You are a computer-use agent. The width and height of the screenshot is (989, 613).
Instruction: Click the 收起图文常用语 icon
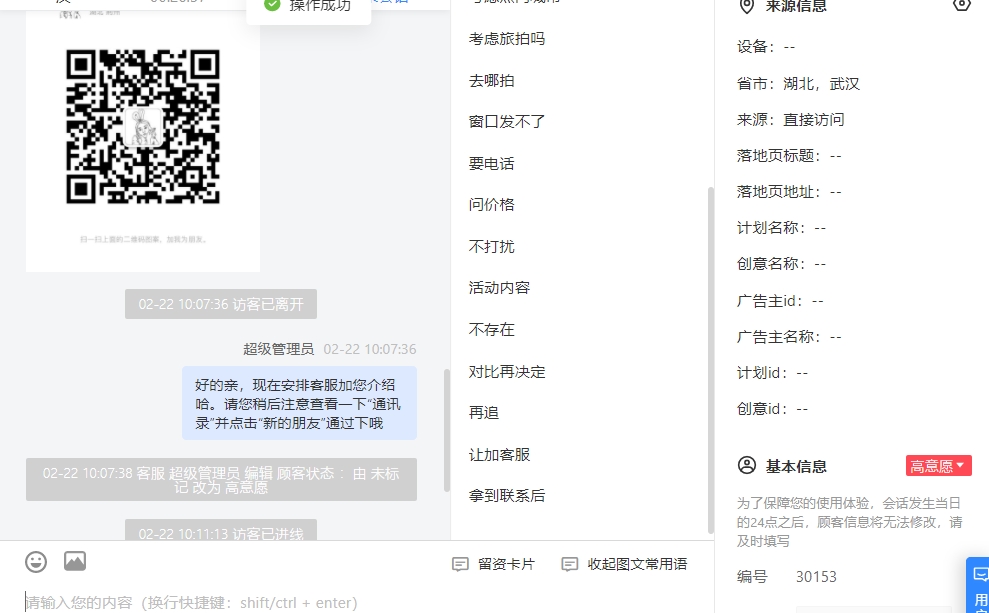click(x=570, y=564)
